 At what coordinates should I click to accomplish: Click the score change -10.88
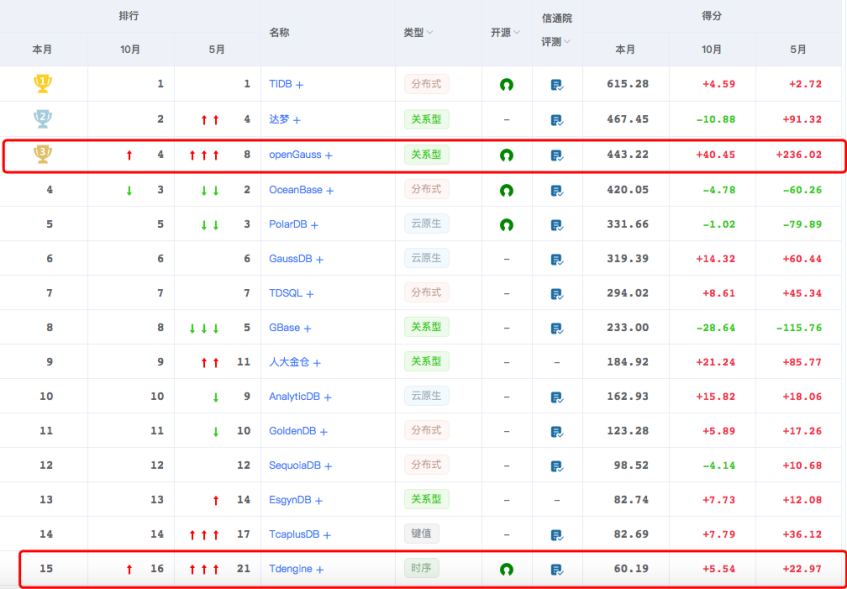[716, 119]
